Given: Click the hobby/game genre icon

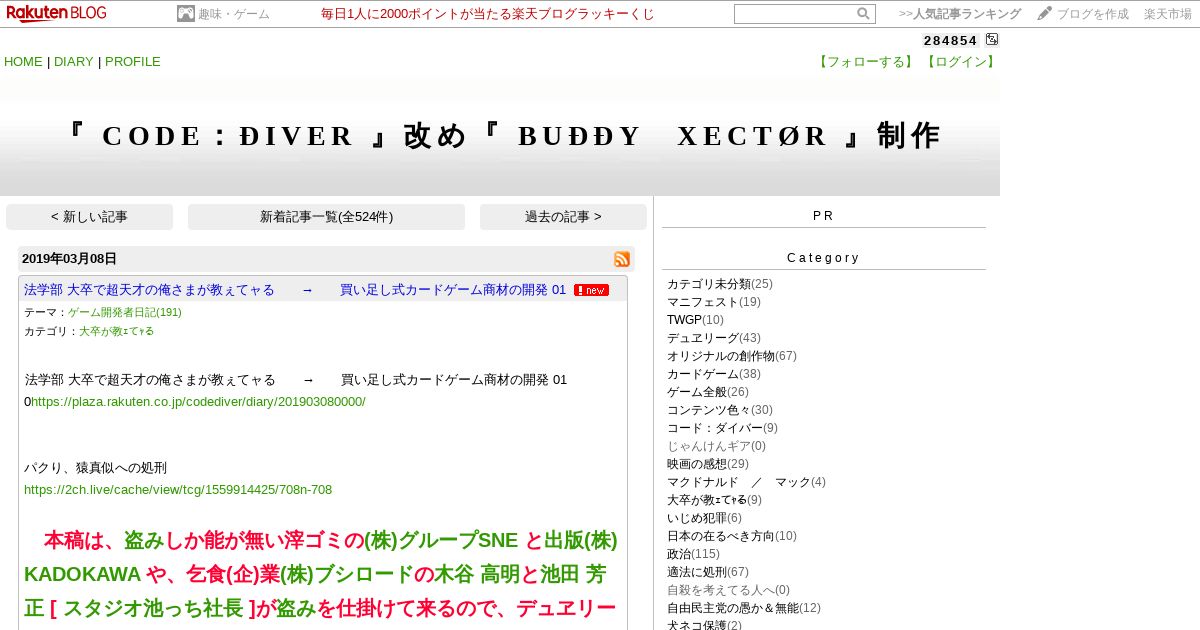Looking at the screenshot, I should pyautogui.click(x=185, y=14).
